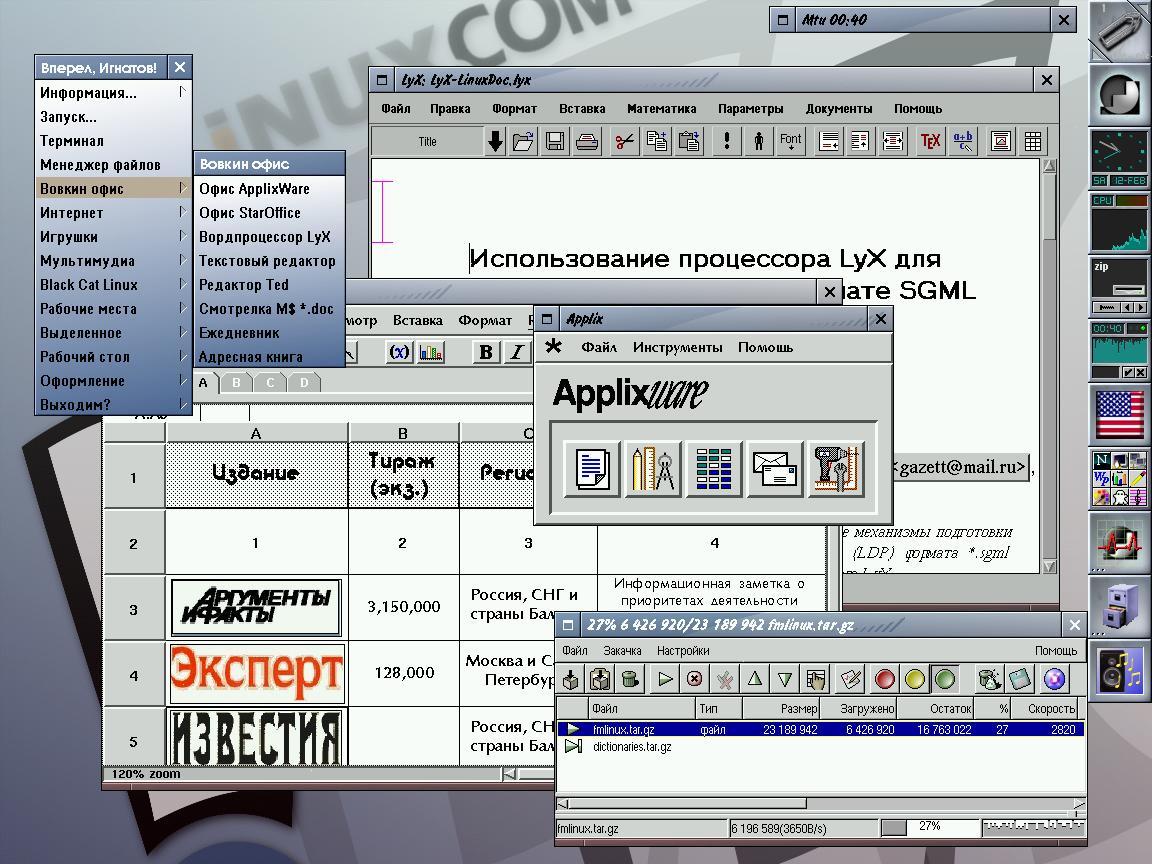1152x864 pixels.
Task: Select the dictionaries.tar.gz download row
Action: point(821,746)
